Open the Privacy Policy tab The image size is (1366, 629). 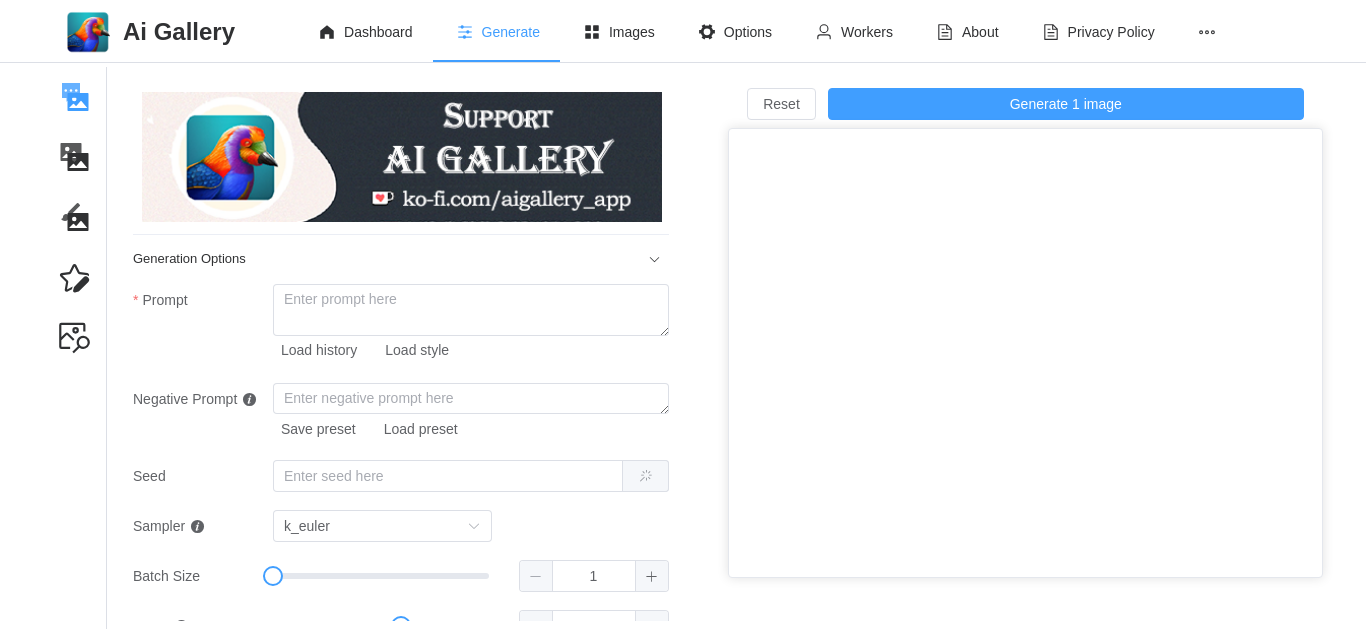click(x=1098, y=32)
